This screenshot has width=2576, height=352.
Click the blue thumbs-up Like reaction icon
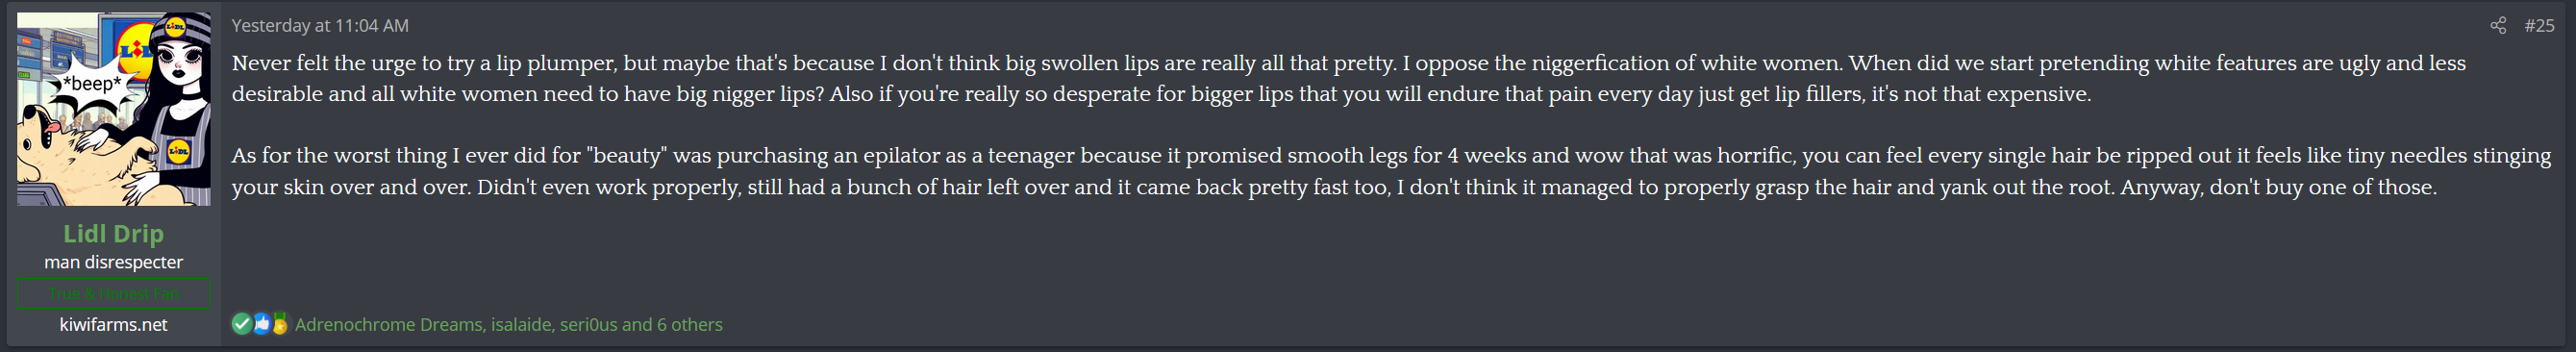(x=261, y=324)
